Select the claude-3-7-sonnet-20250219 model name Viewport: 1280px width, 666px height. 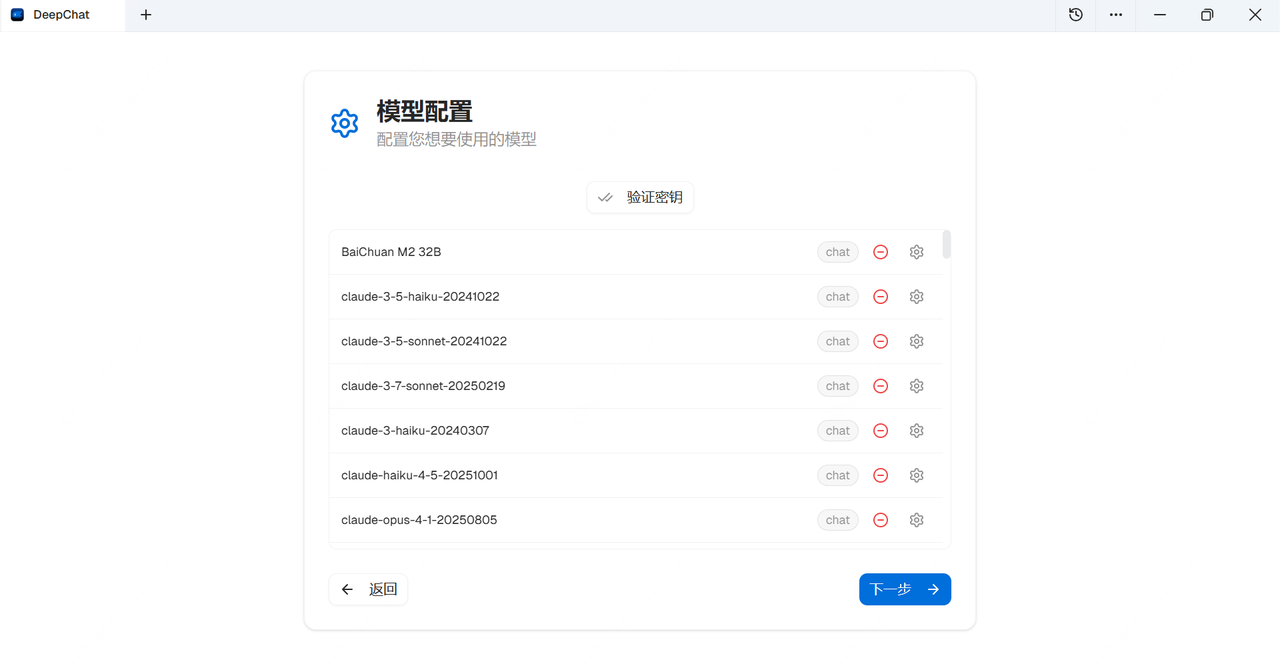[x=423, y=386]
